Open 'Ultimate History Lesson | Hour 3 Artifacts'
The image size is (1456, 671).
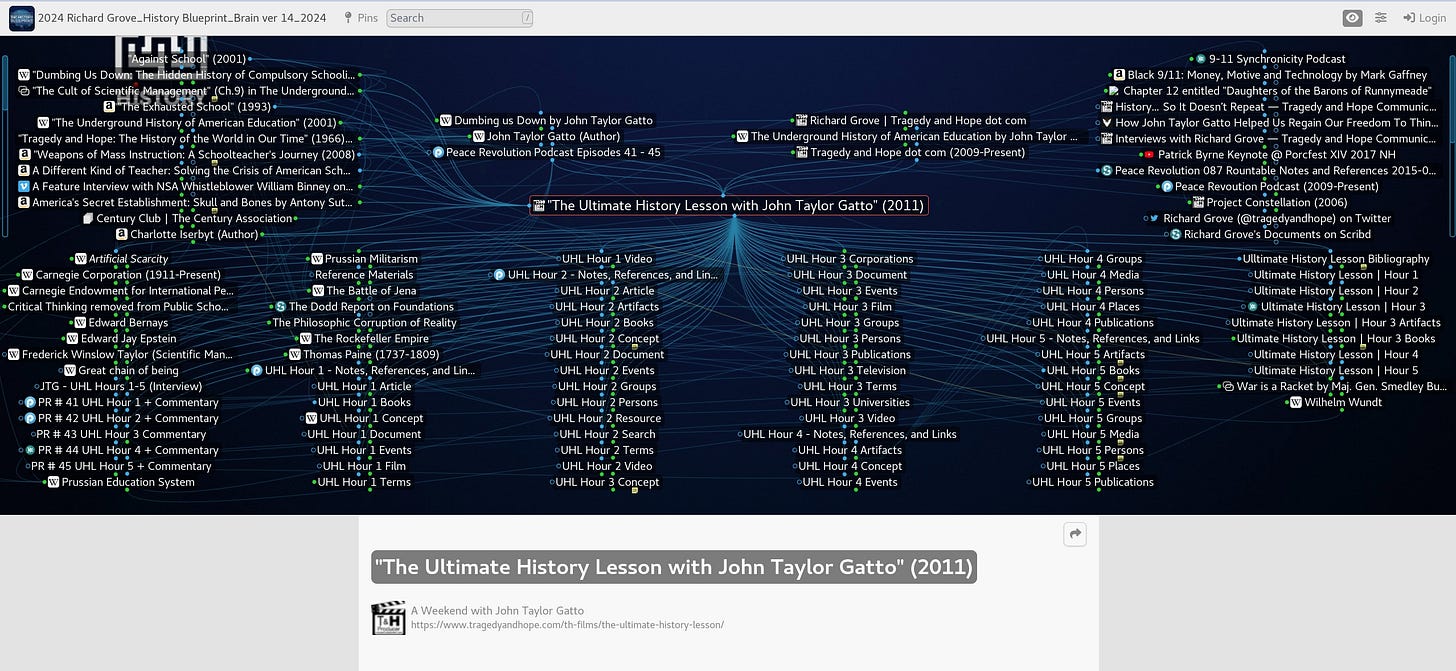coord(1336,322)
